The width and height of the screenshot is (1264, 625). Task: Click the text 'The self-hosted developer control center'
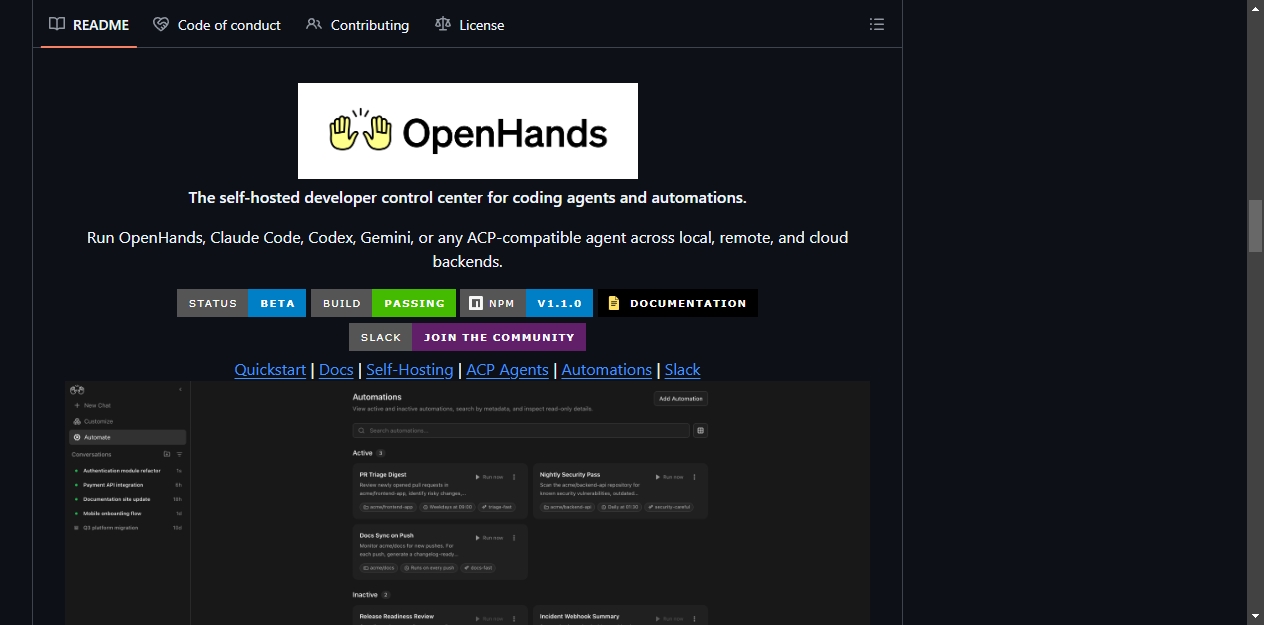tap(334, 197)
